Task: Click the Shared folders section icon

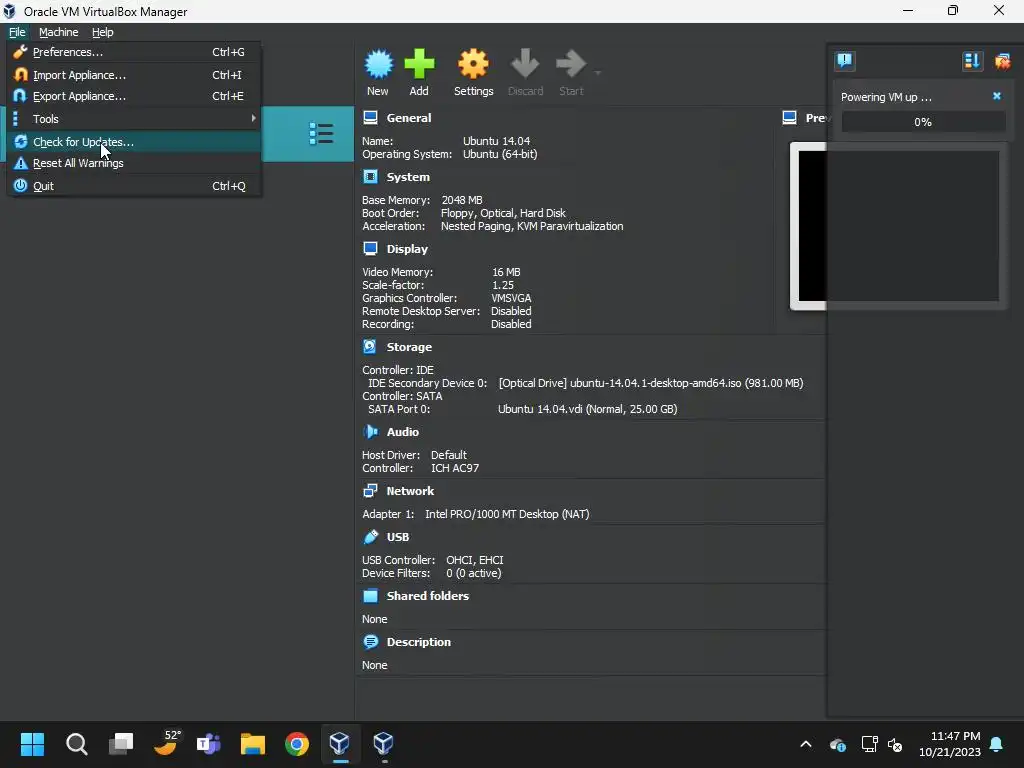Action: [370, 595]
